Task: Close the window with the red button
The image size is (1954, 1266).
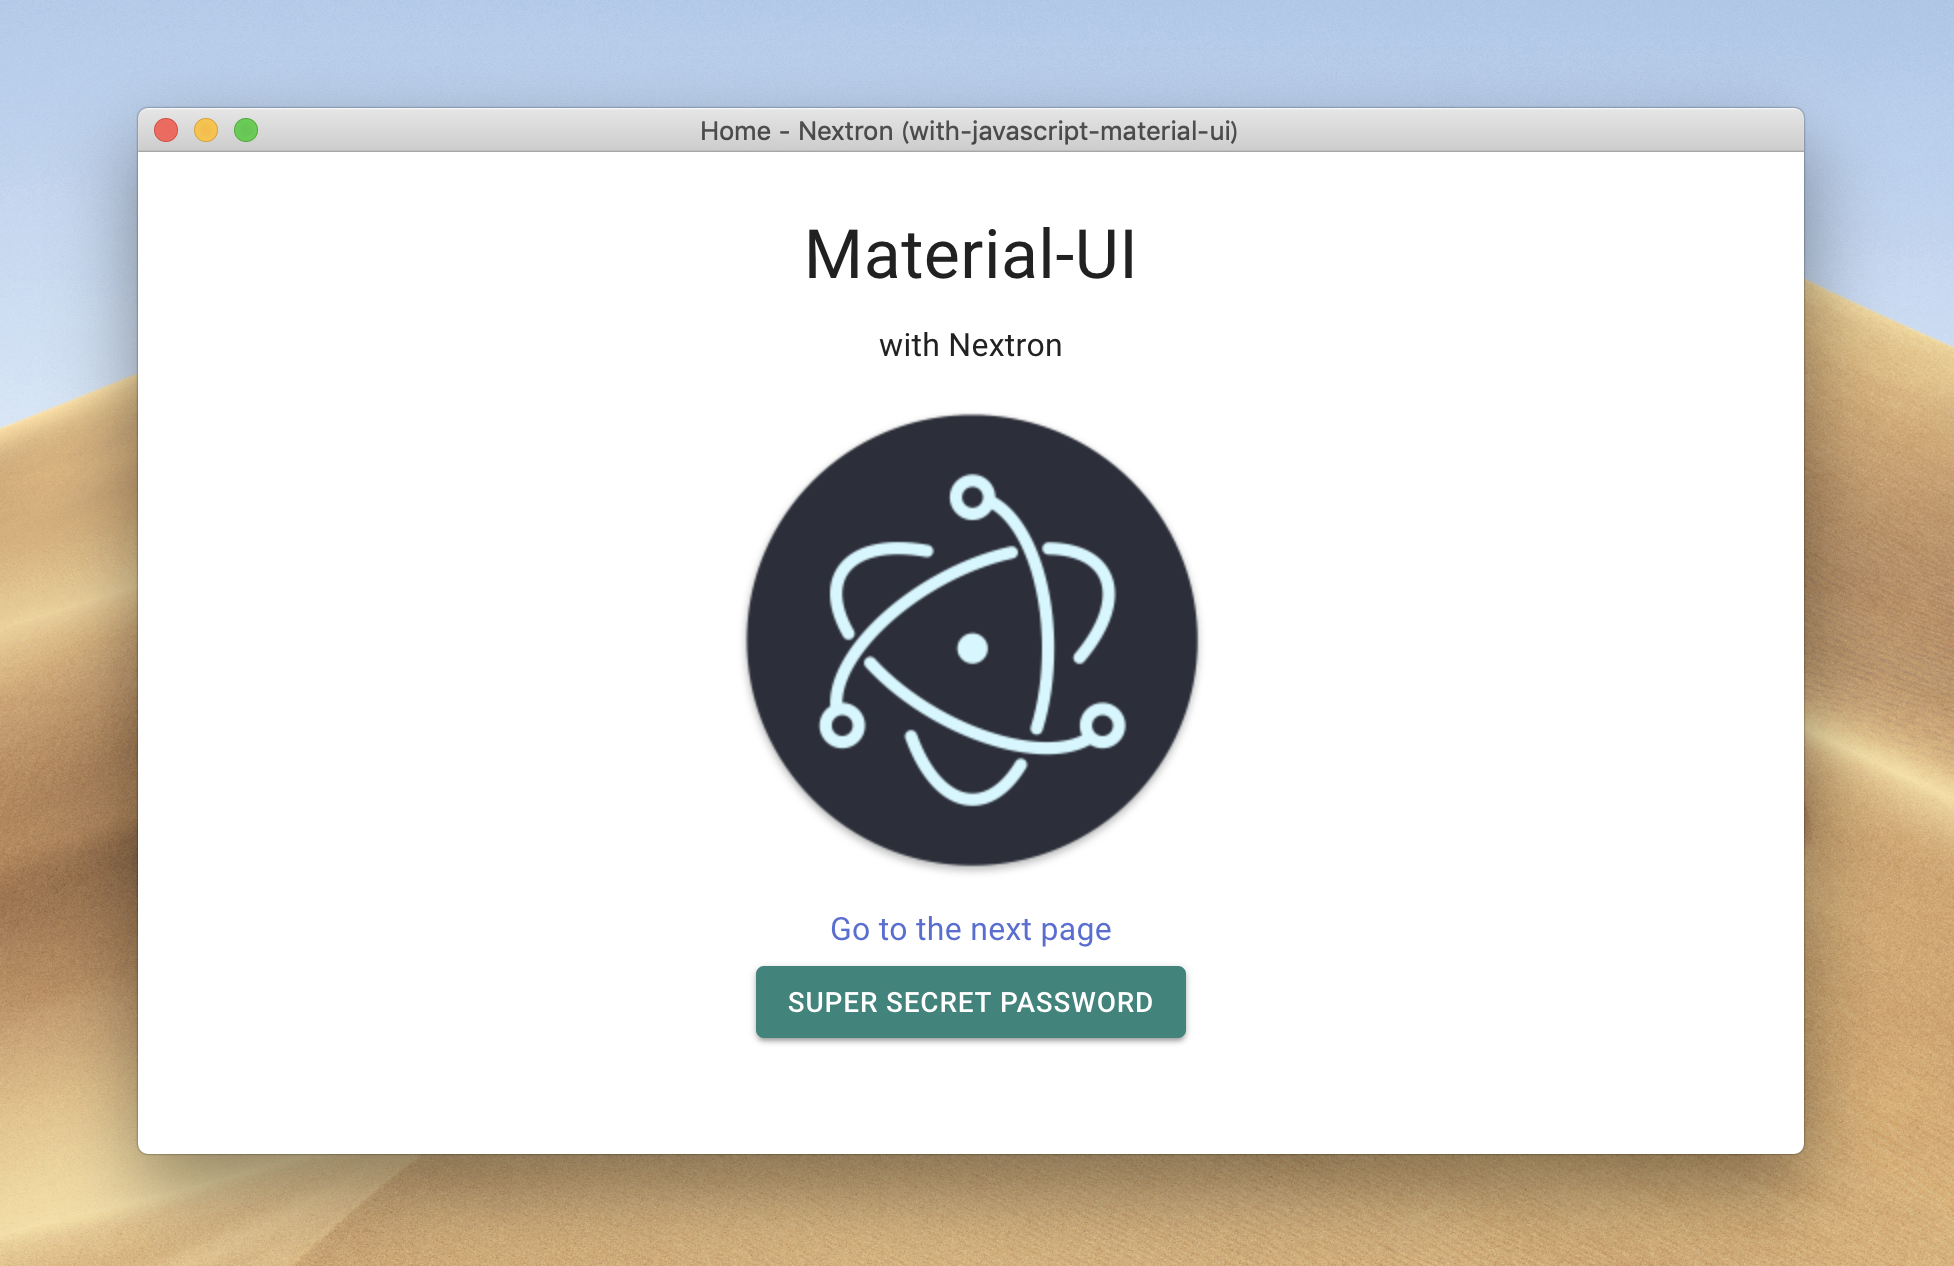Action: [x=166, y=130]
